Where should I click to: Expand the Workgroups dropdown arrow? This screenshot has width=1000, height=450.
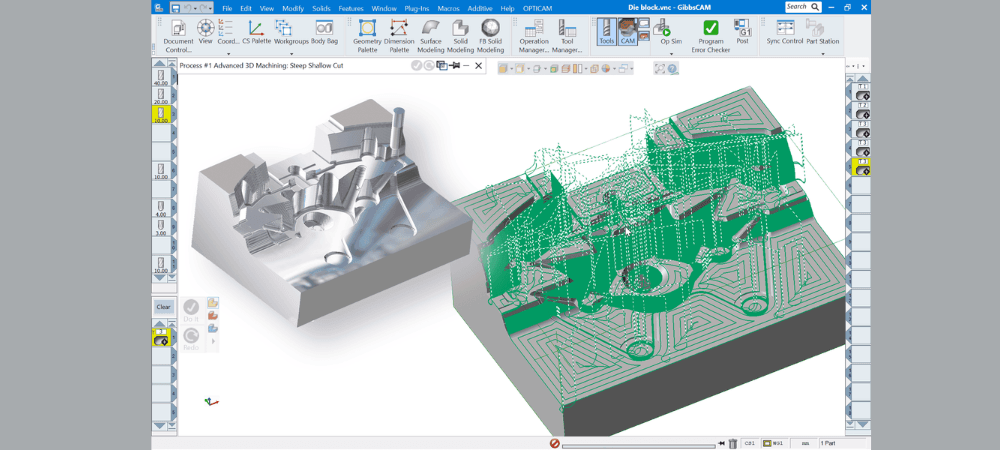290,54
